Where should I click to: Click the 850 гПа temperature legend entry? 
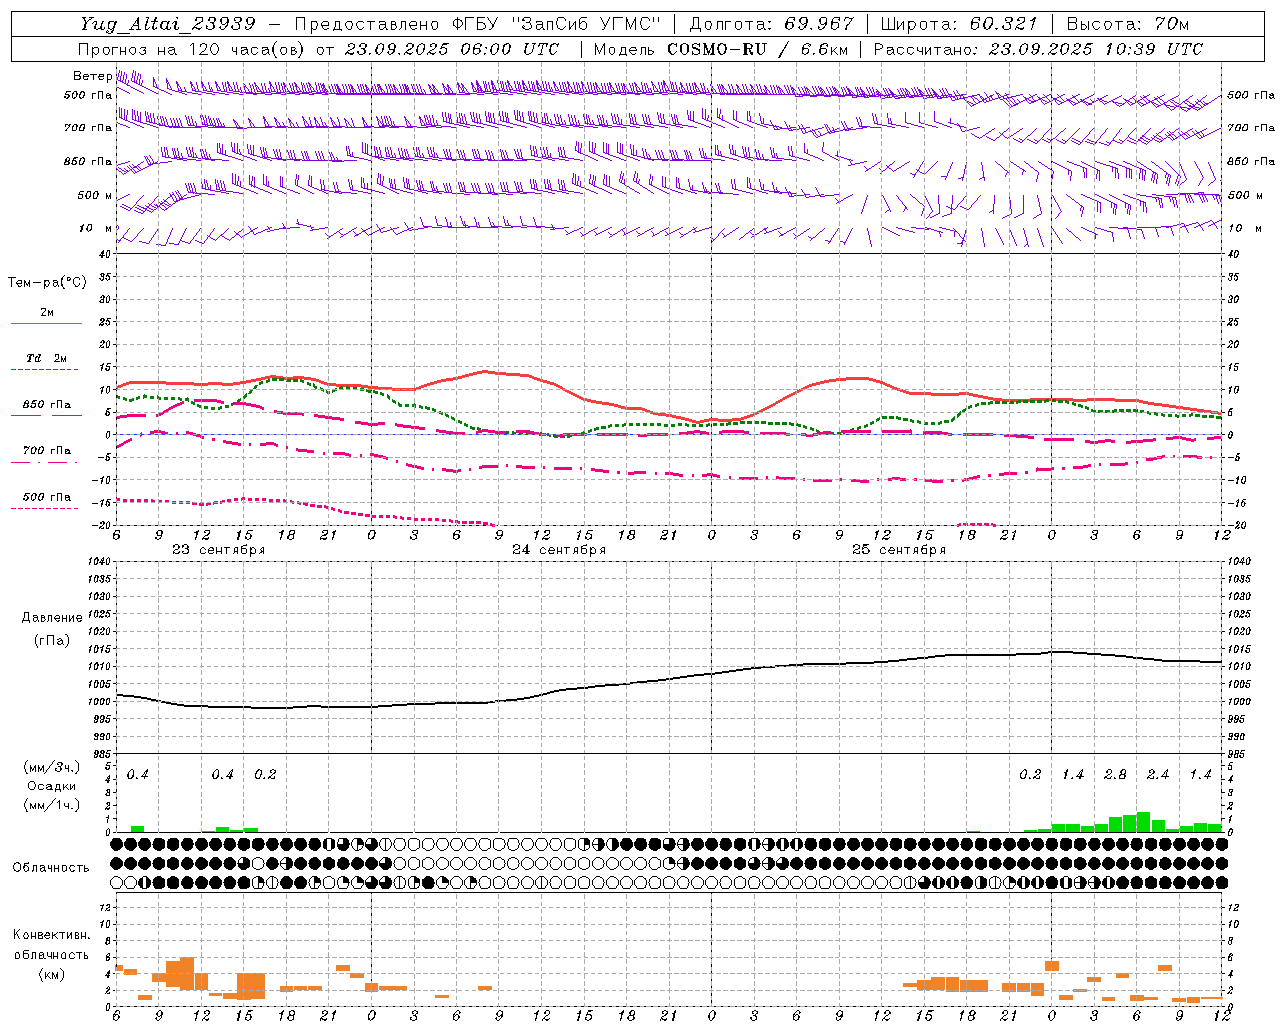(x=47, y=405)
